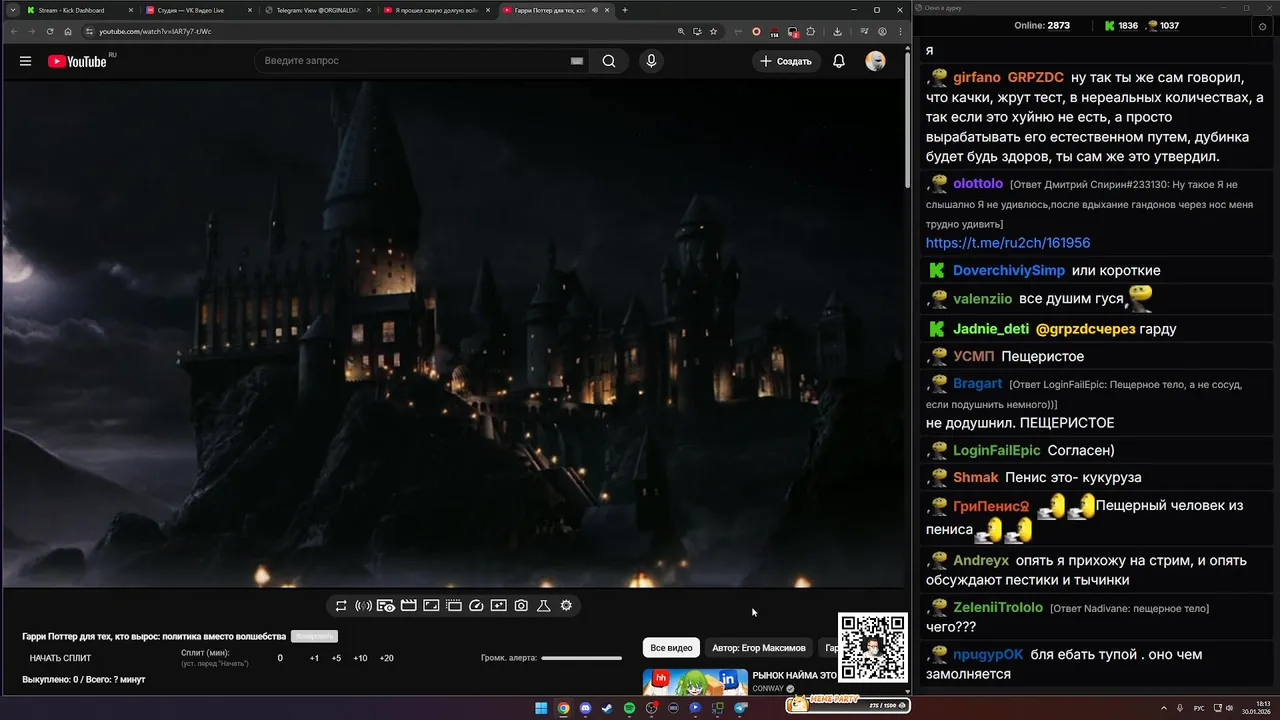Click the dashed window icon in toolbar
This screenshot has width=1280, height=720.
(x=454, y=606)
